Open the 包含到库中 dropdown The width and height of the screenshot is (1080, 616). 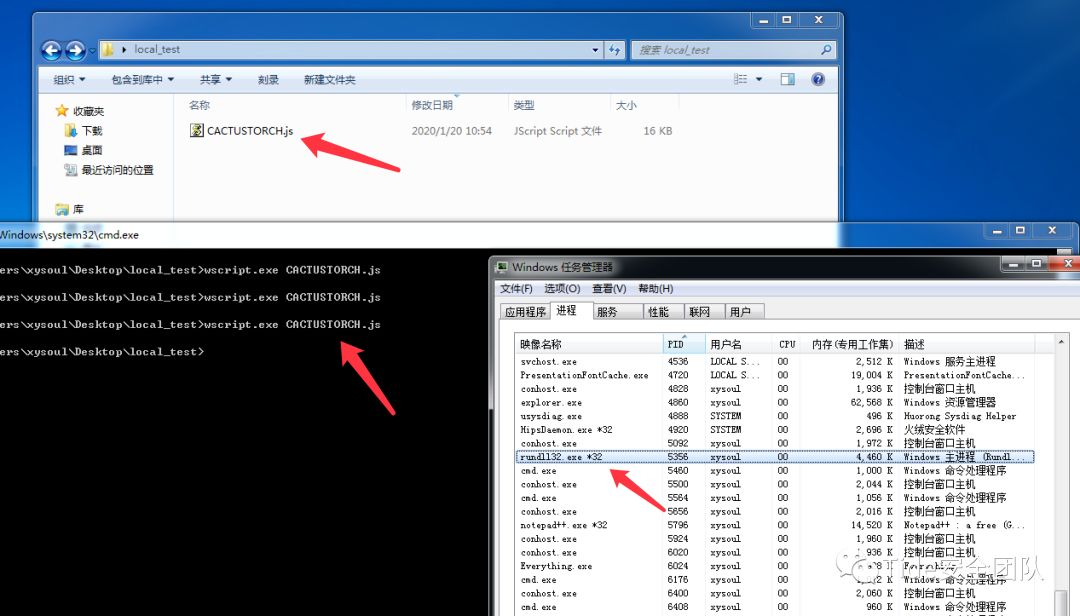[143, 79]
